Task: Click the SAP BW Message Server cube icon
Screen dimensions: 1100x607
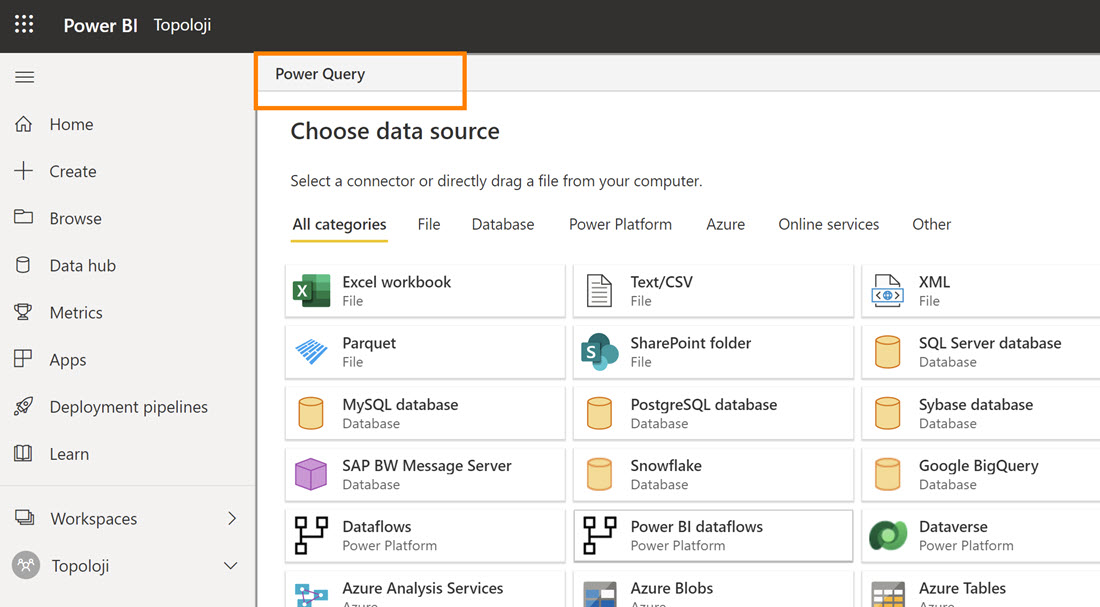Action: tap(311, 474)
